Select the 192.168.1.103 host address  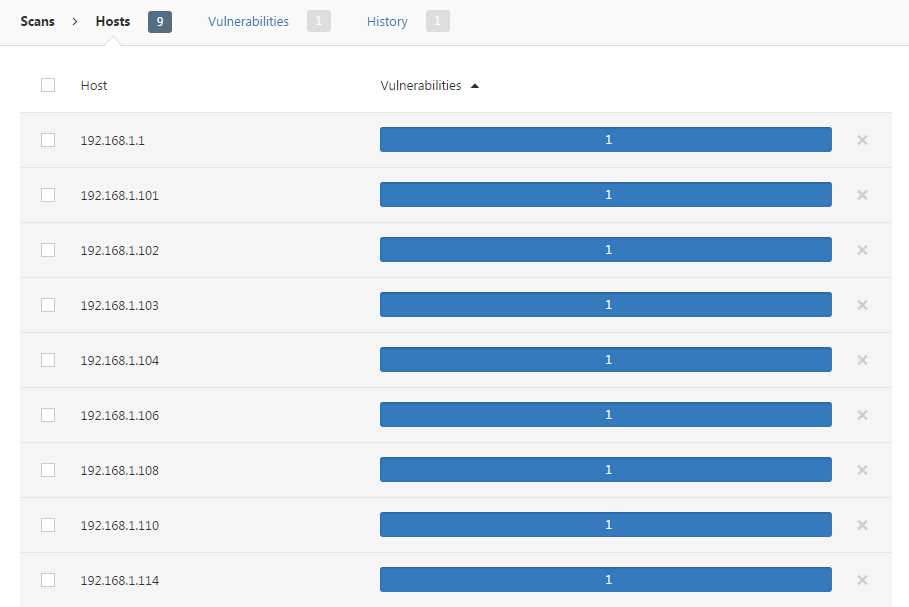point(119,306)
